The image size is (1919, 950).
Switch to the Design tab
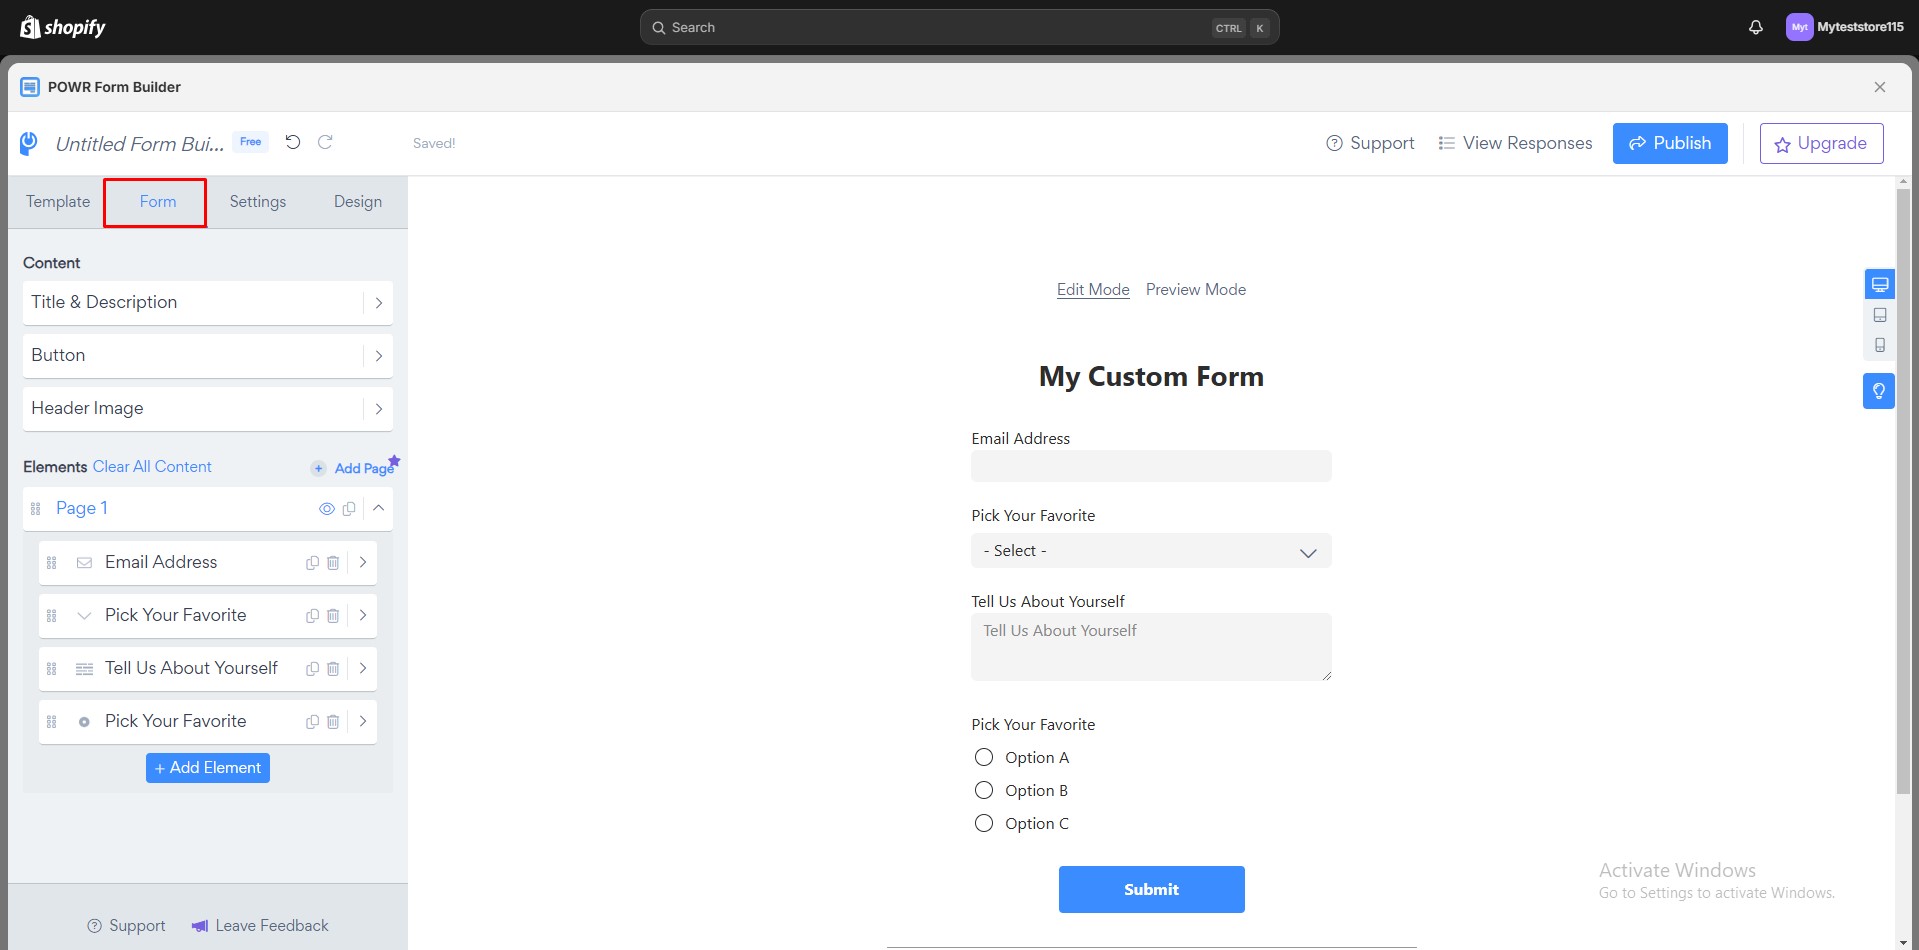coord(357,201)
